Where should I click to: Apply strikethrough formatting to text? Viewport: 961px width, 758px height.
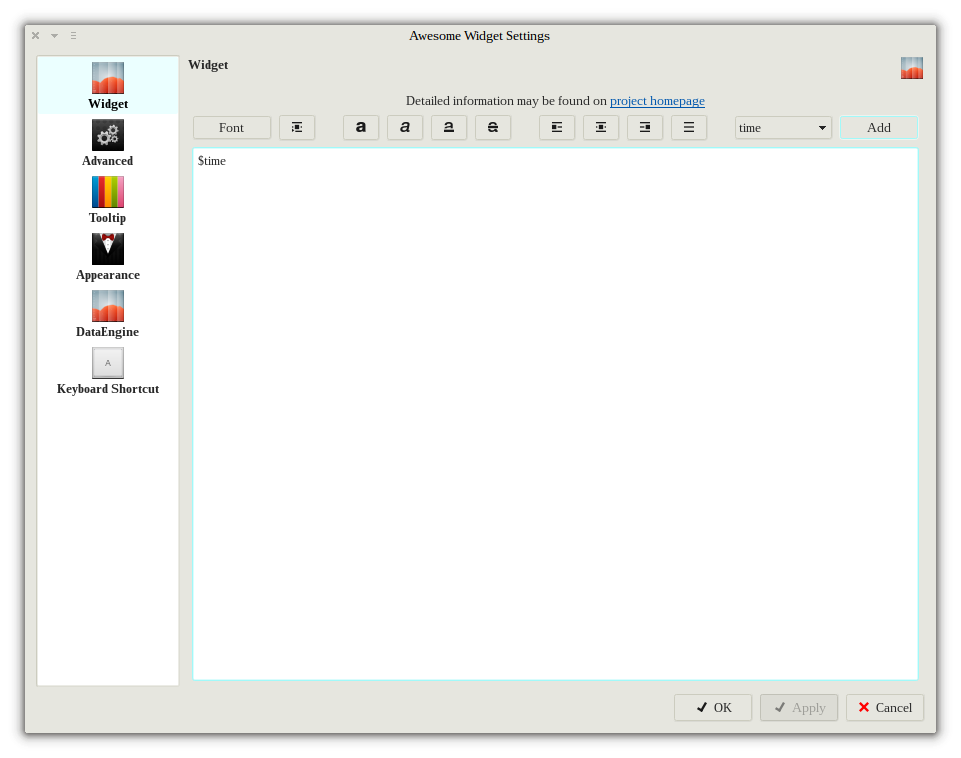pos(493,127)
